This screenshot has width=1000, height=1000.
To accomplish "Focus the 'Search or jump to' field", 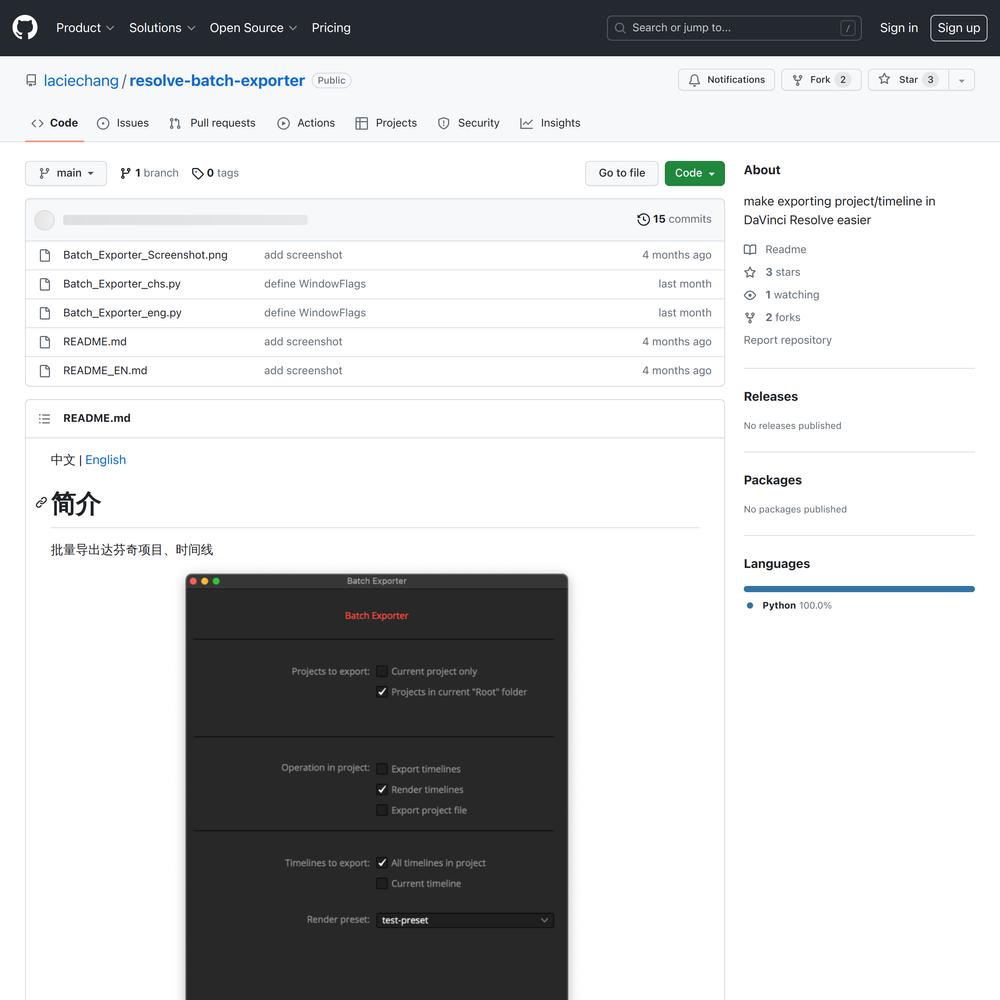I will 734,28.
